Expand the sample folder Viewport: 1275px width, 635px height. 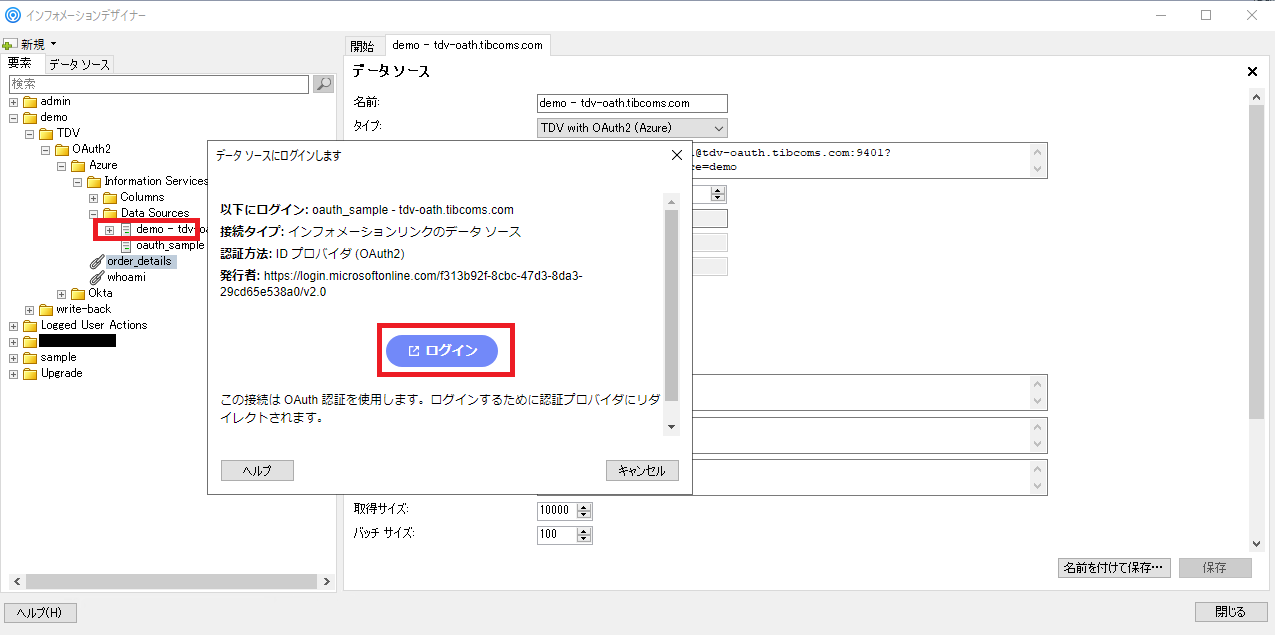14,358
